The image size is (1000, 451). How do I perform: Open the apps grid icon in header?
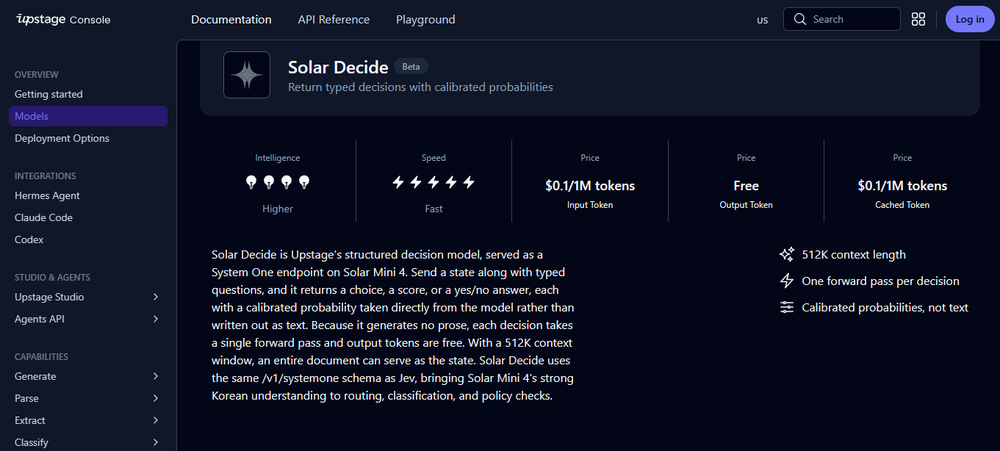click(918, 19)
